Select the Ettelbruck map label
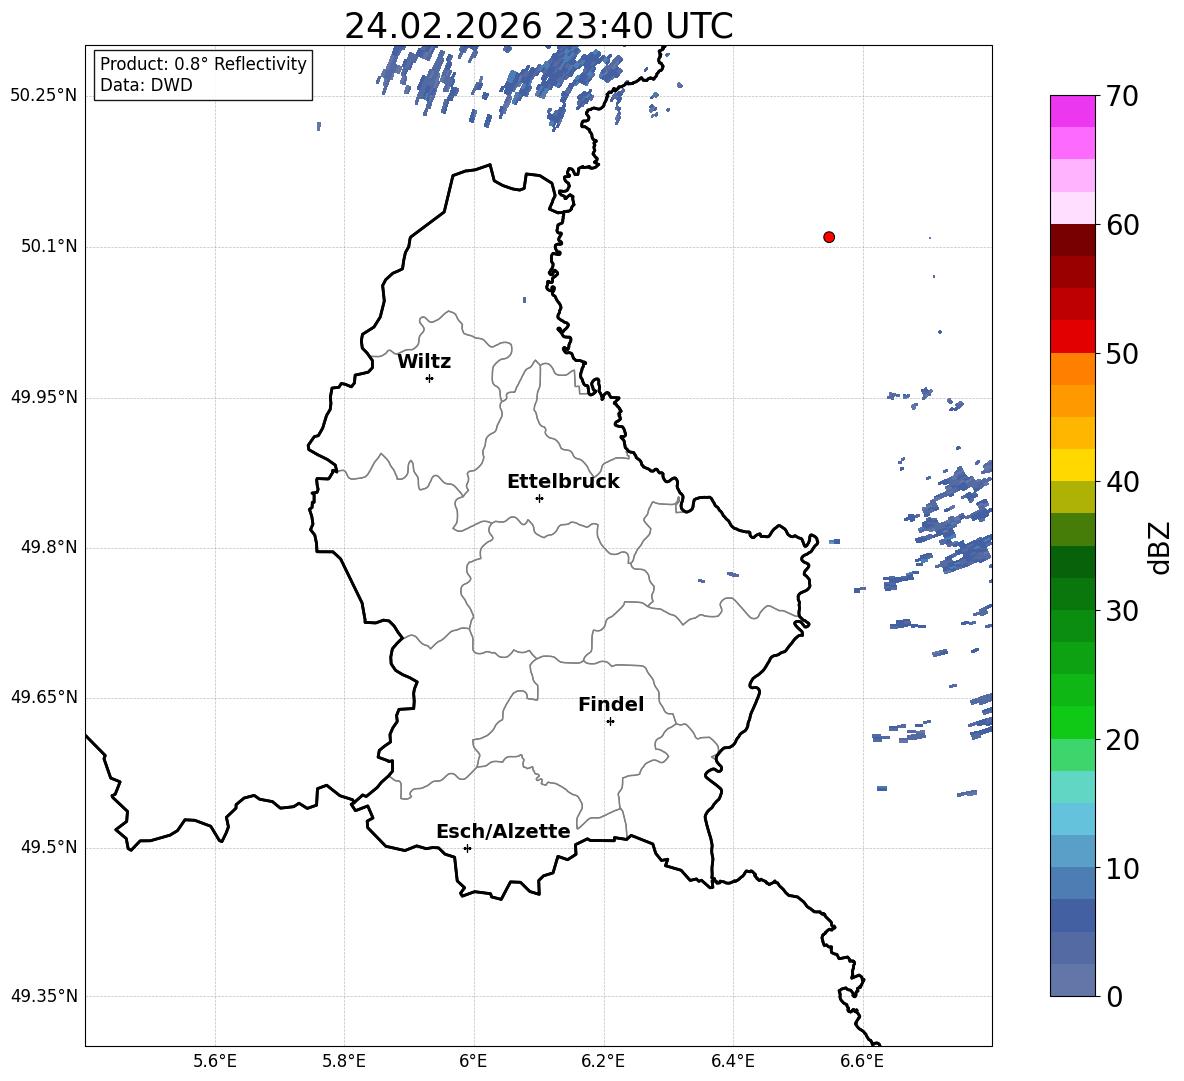This screenshot has height=1081, width=1184. pyautogui.click(x=563, y=482)
